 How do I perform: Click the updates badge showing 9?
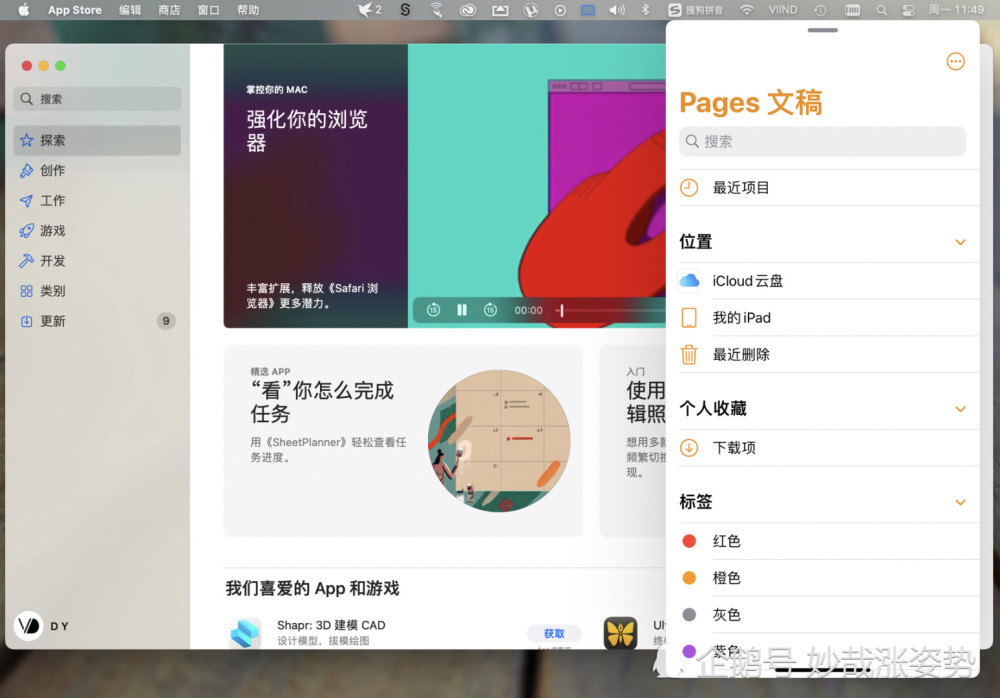tap(166, 321)
